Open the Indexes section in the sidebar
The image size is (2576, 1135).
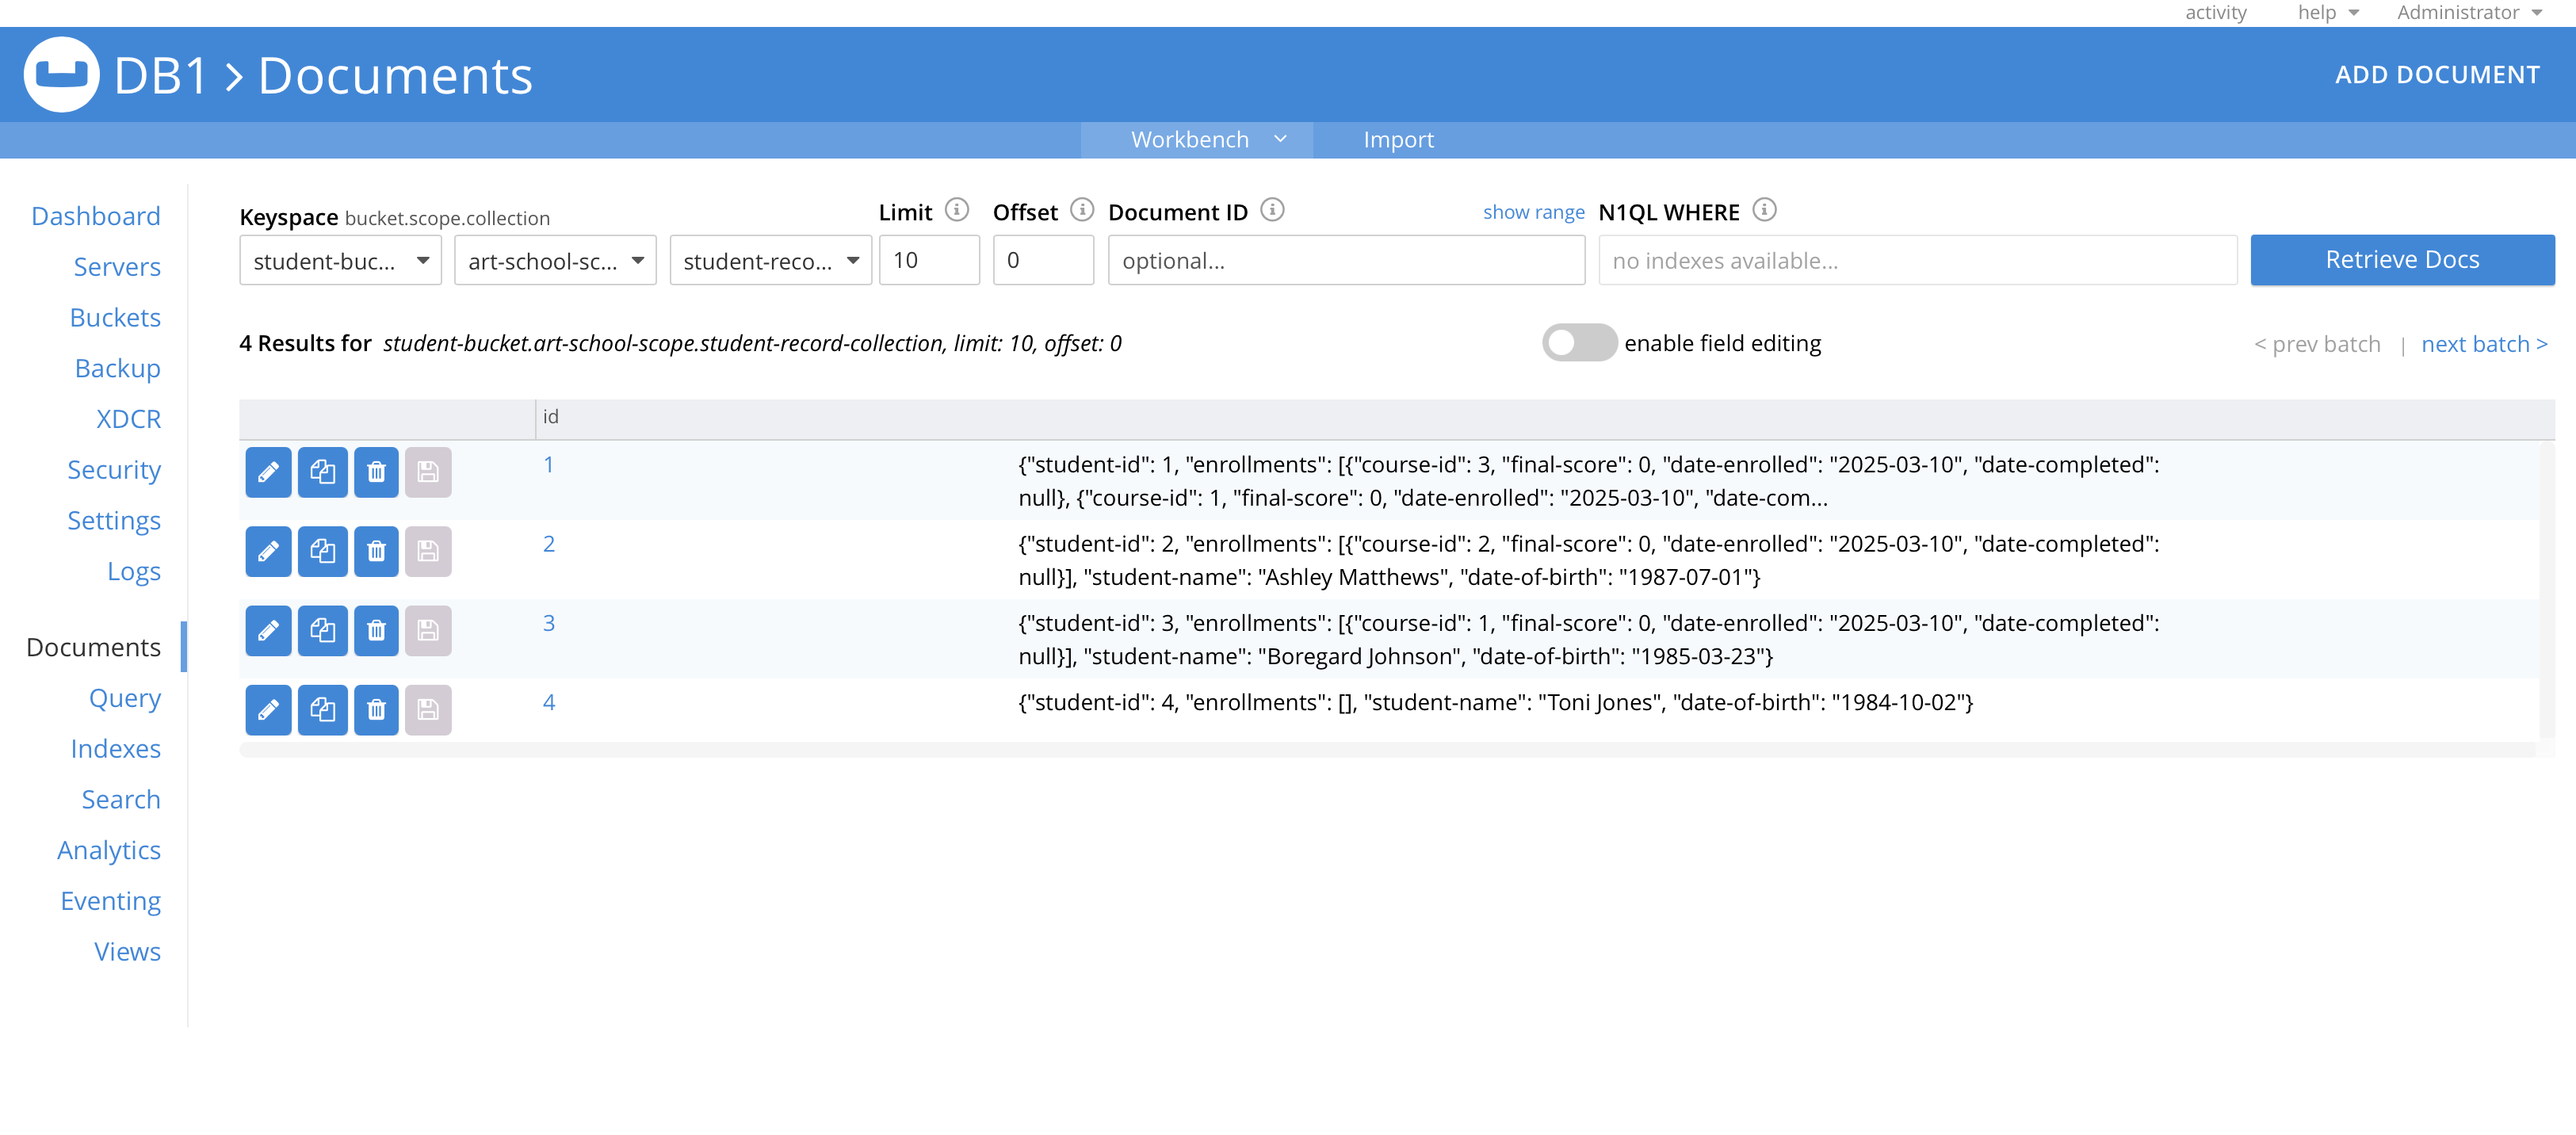click(x=115, y=748)
